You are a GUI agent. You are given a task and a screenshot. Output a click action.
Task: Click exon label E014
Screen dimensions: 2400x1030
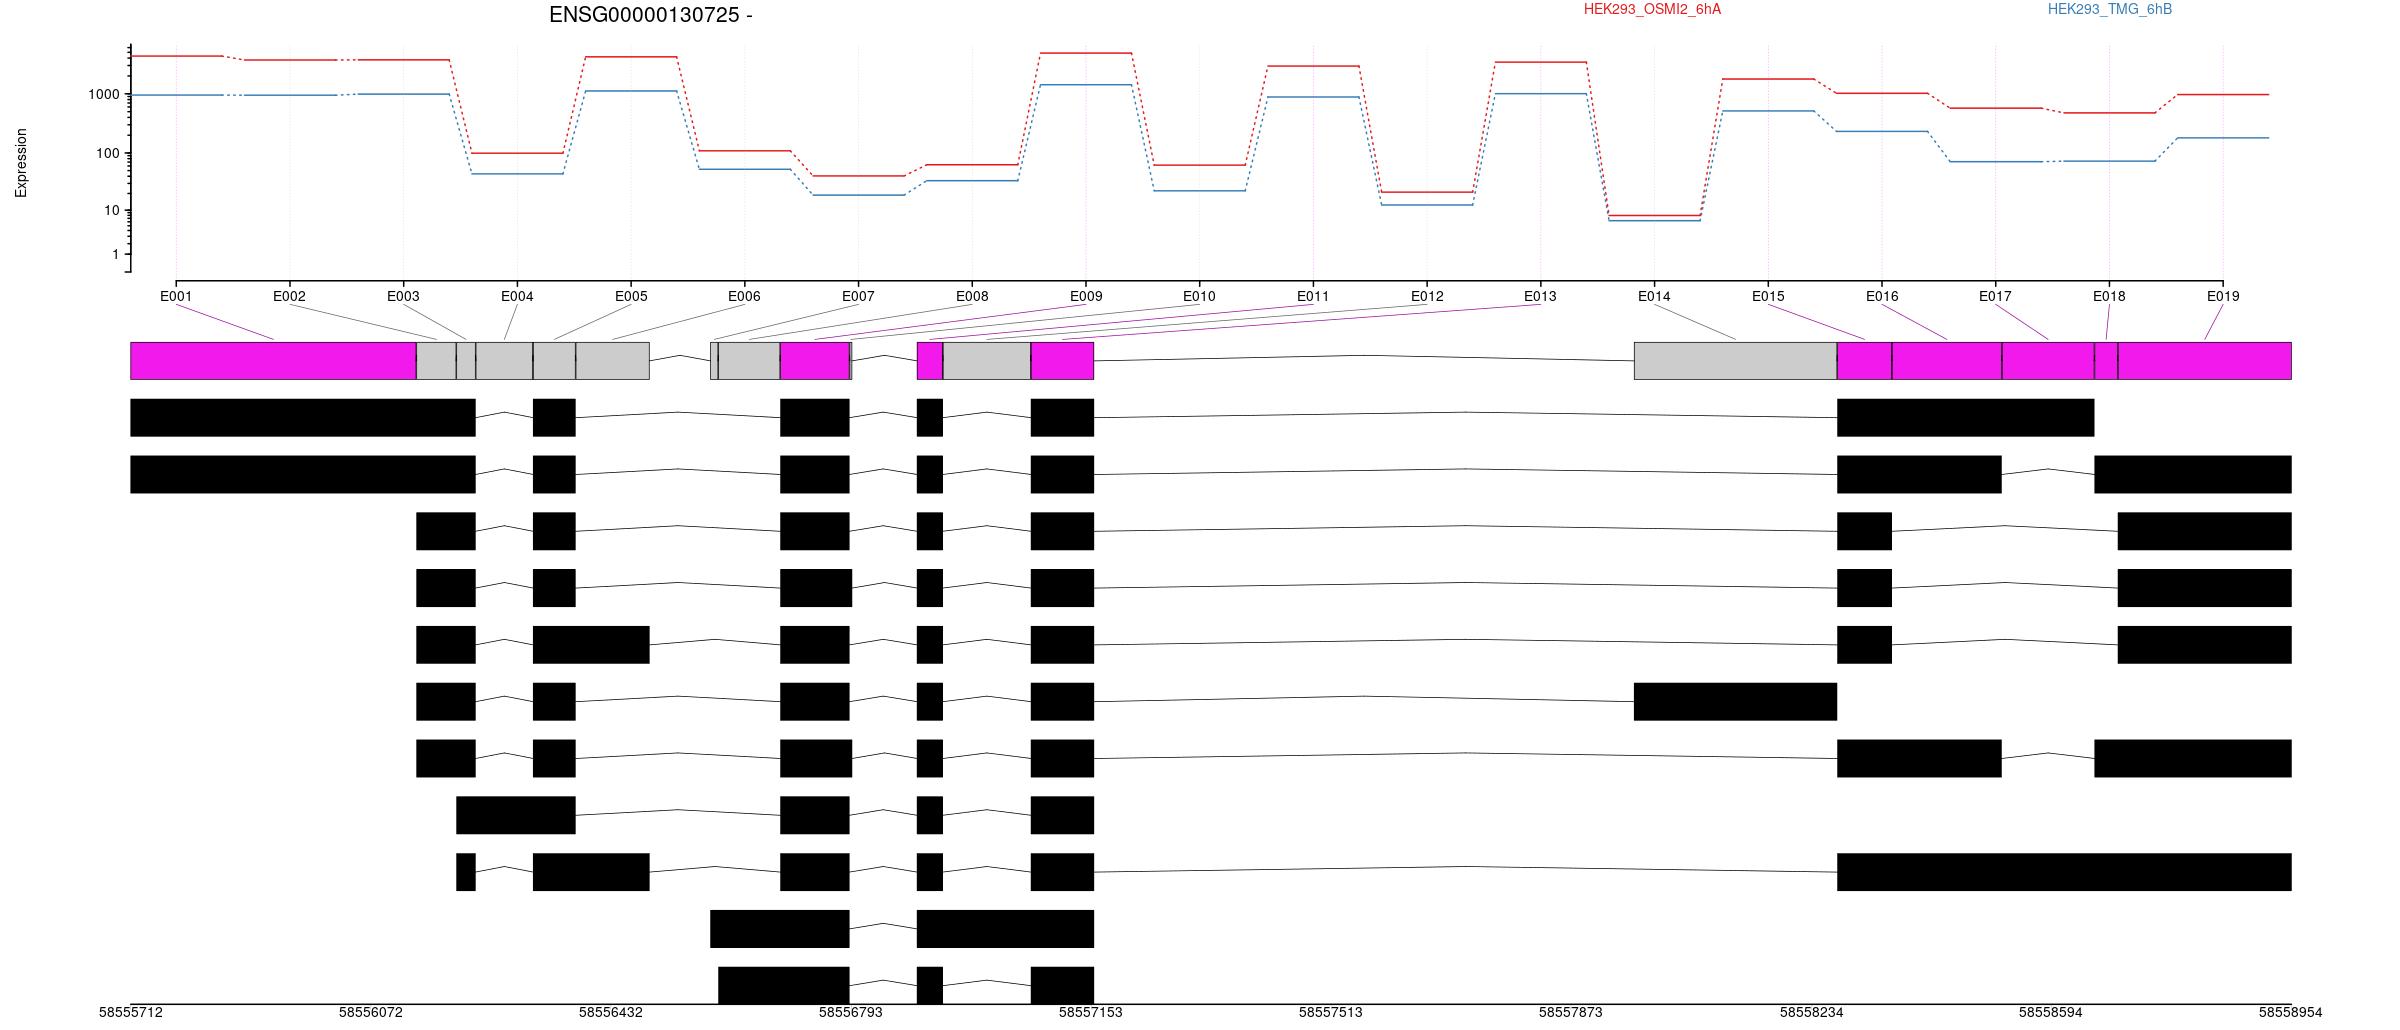pos(1654,296)
